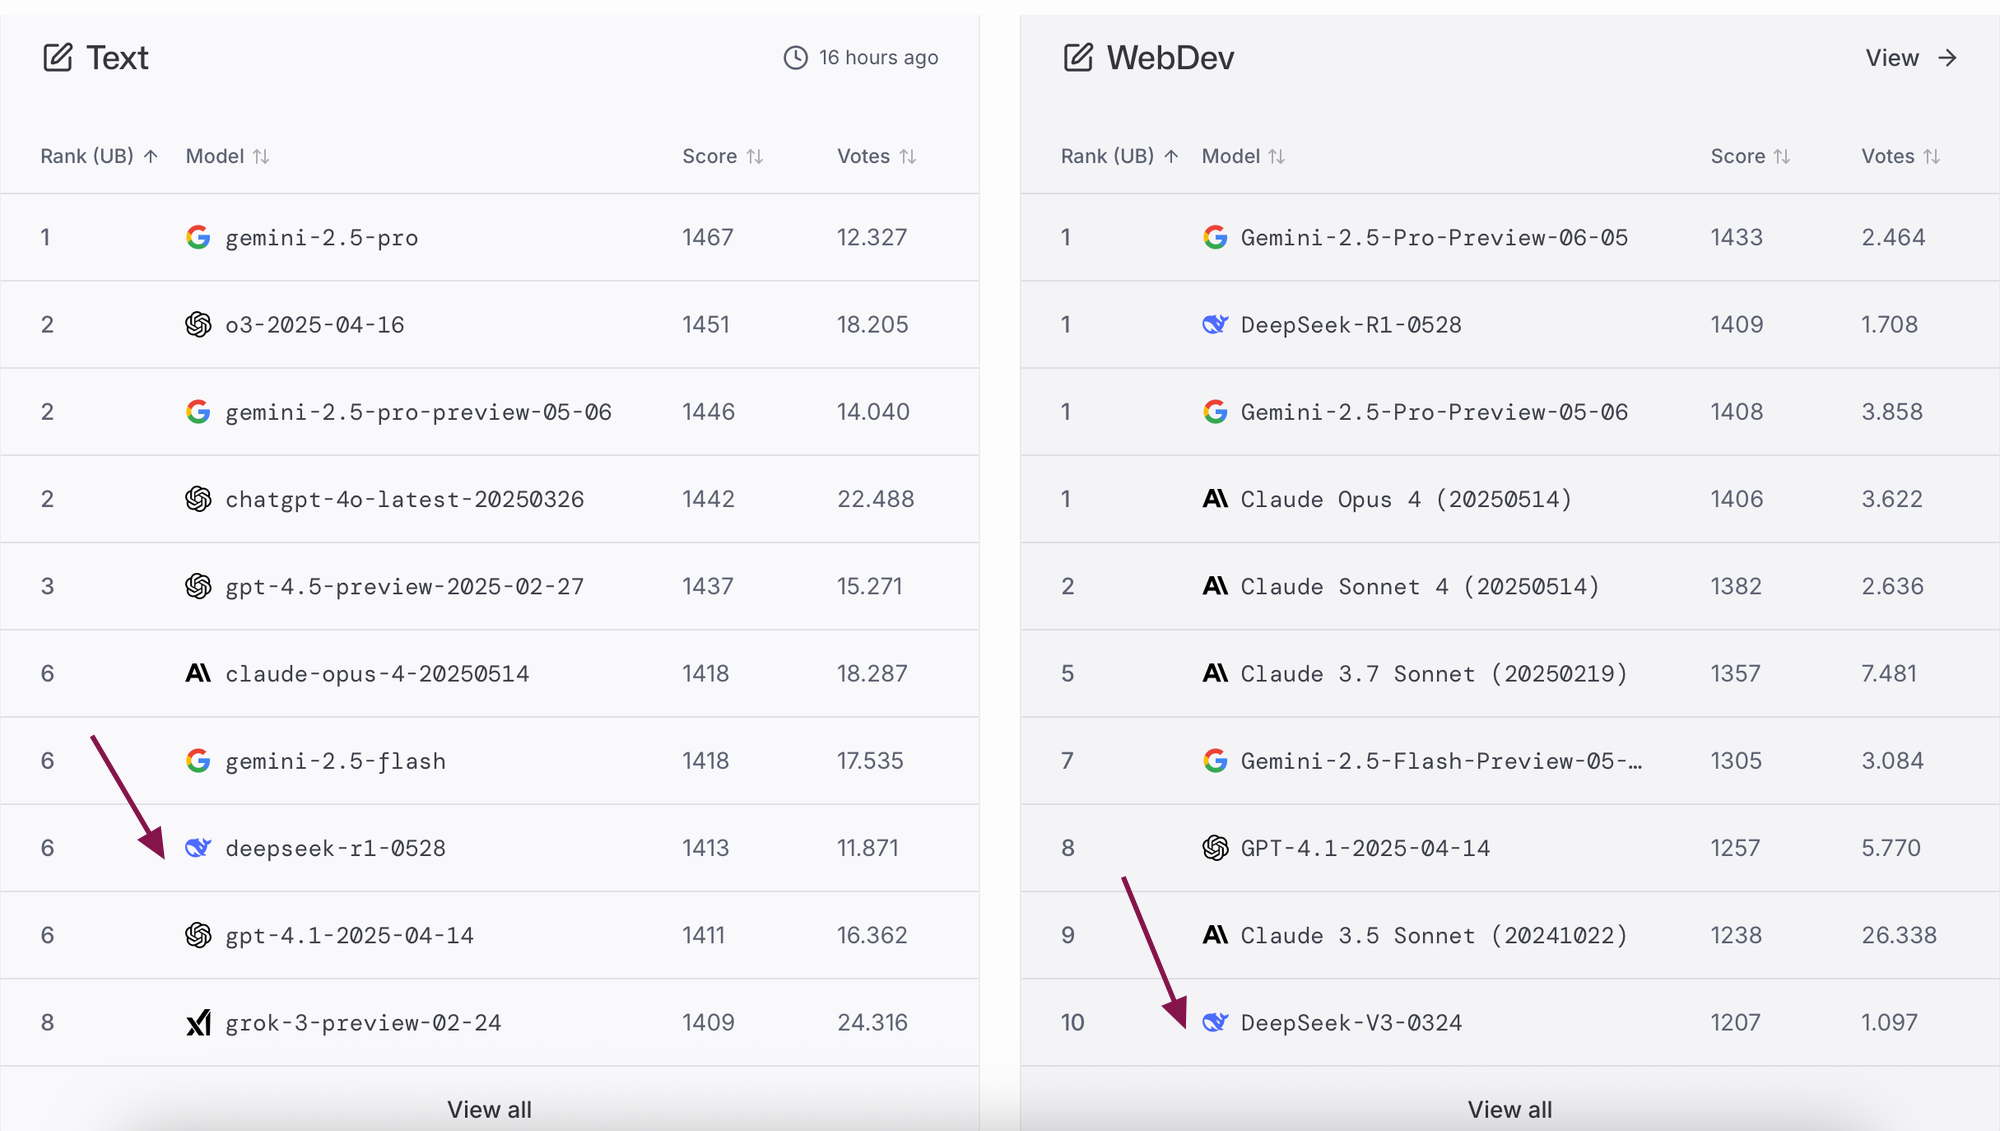The height and width of the screenshot is (1131, 2000).
Task: Click the DeepSeek icon beside DeepSeek-V3-0324
Action: click(1215, 1022)
